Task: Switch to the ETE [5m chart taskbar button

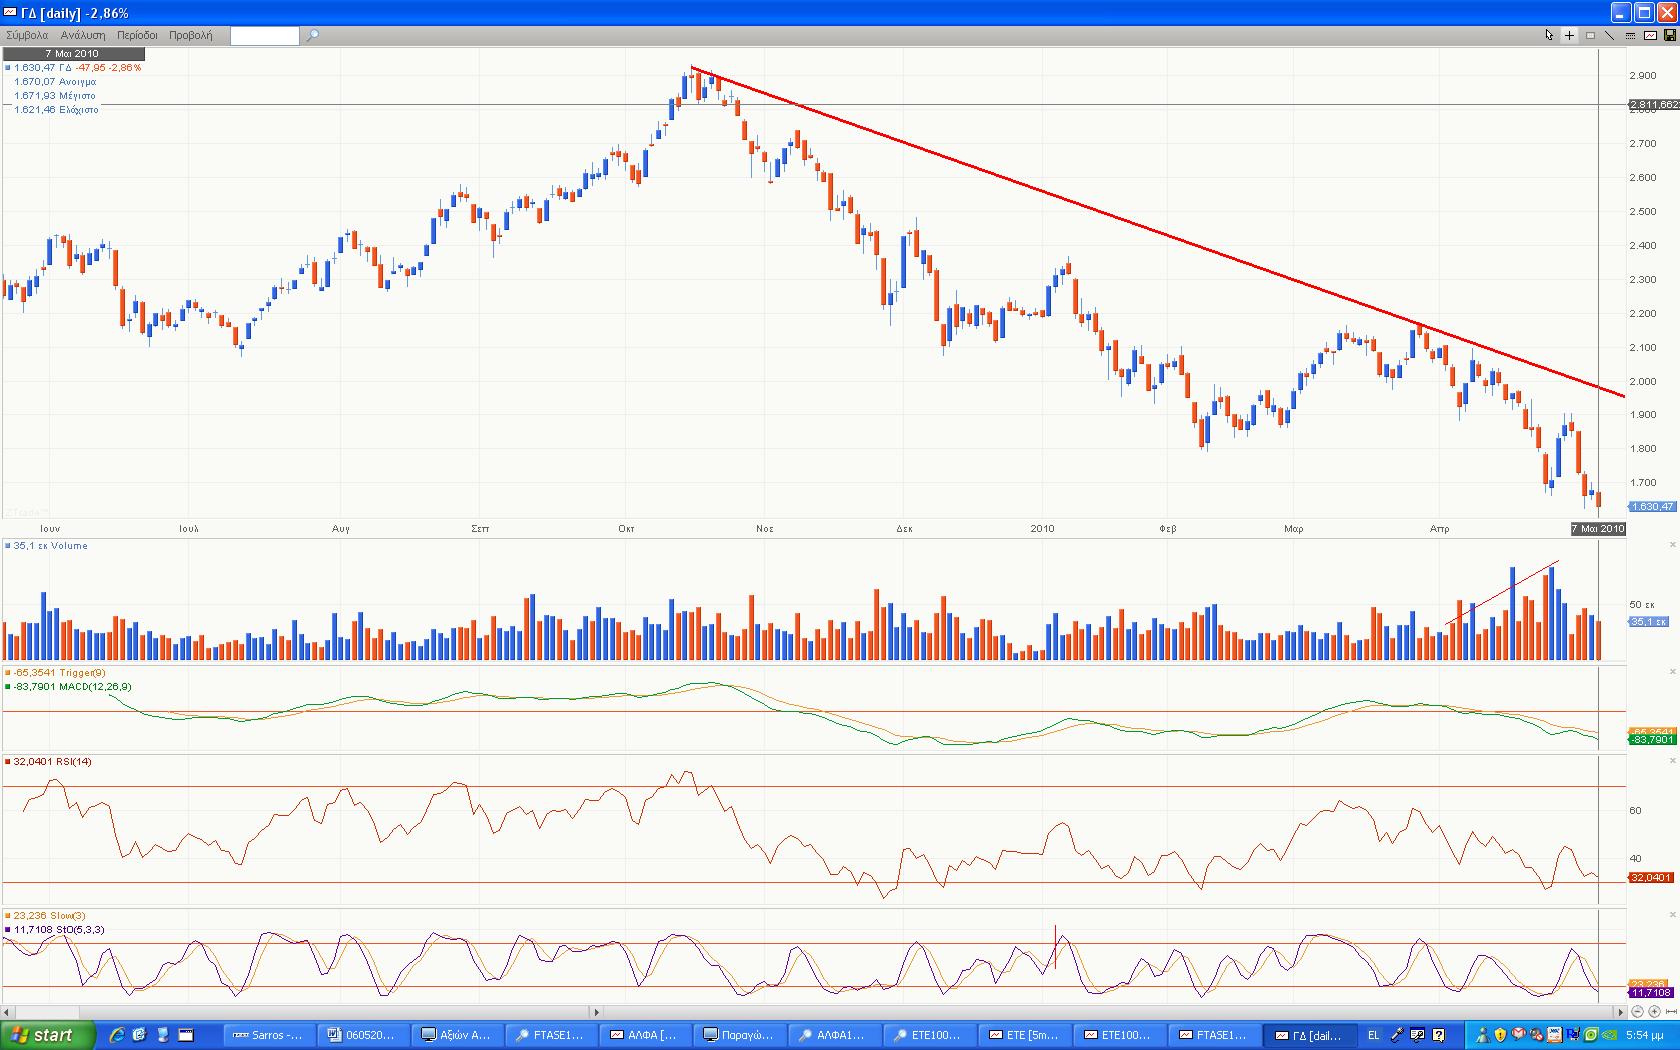Action: 1025,1035
